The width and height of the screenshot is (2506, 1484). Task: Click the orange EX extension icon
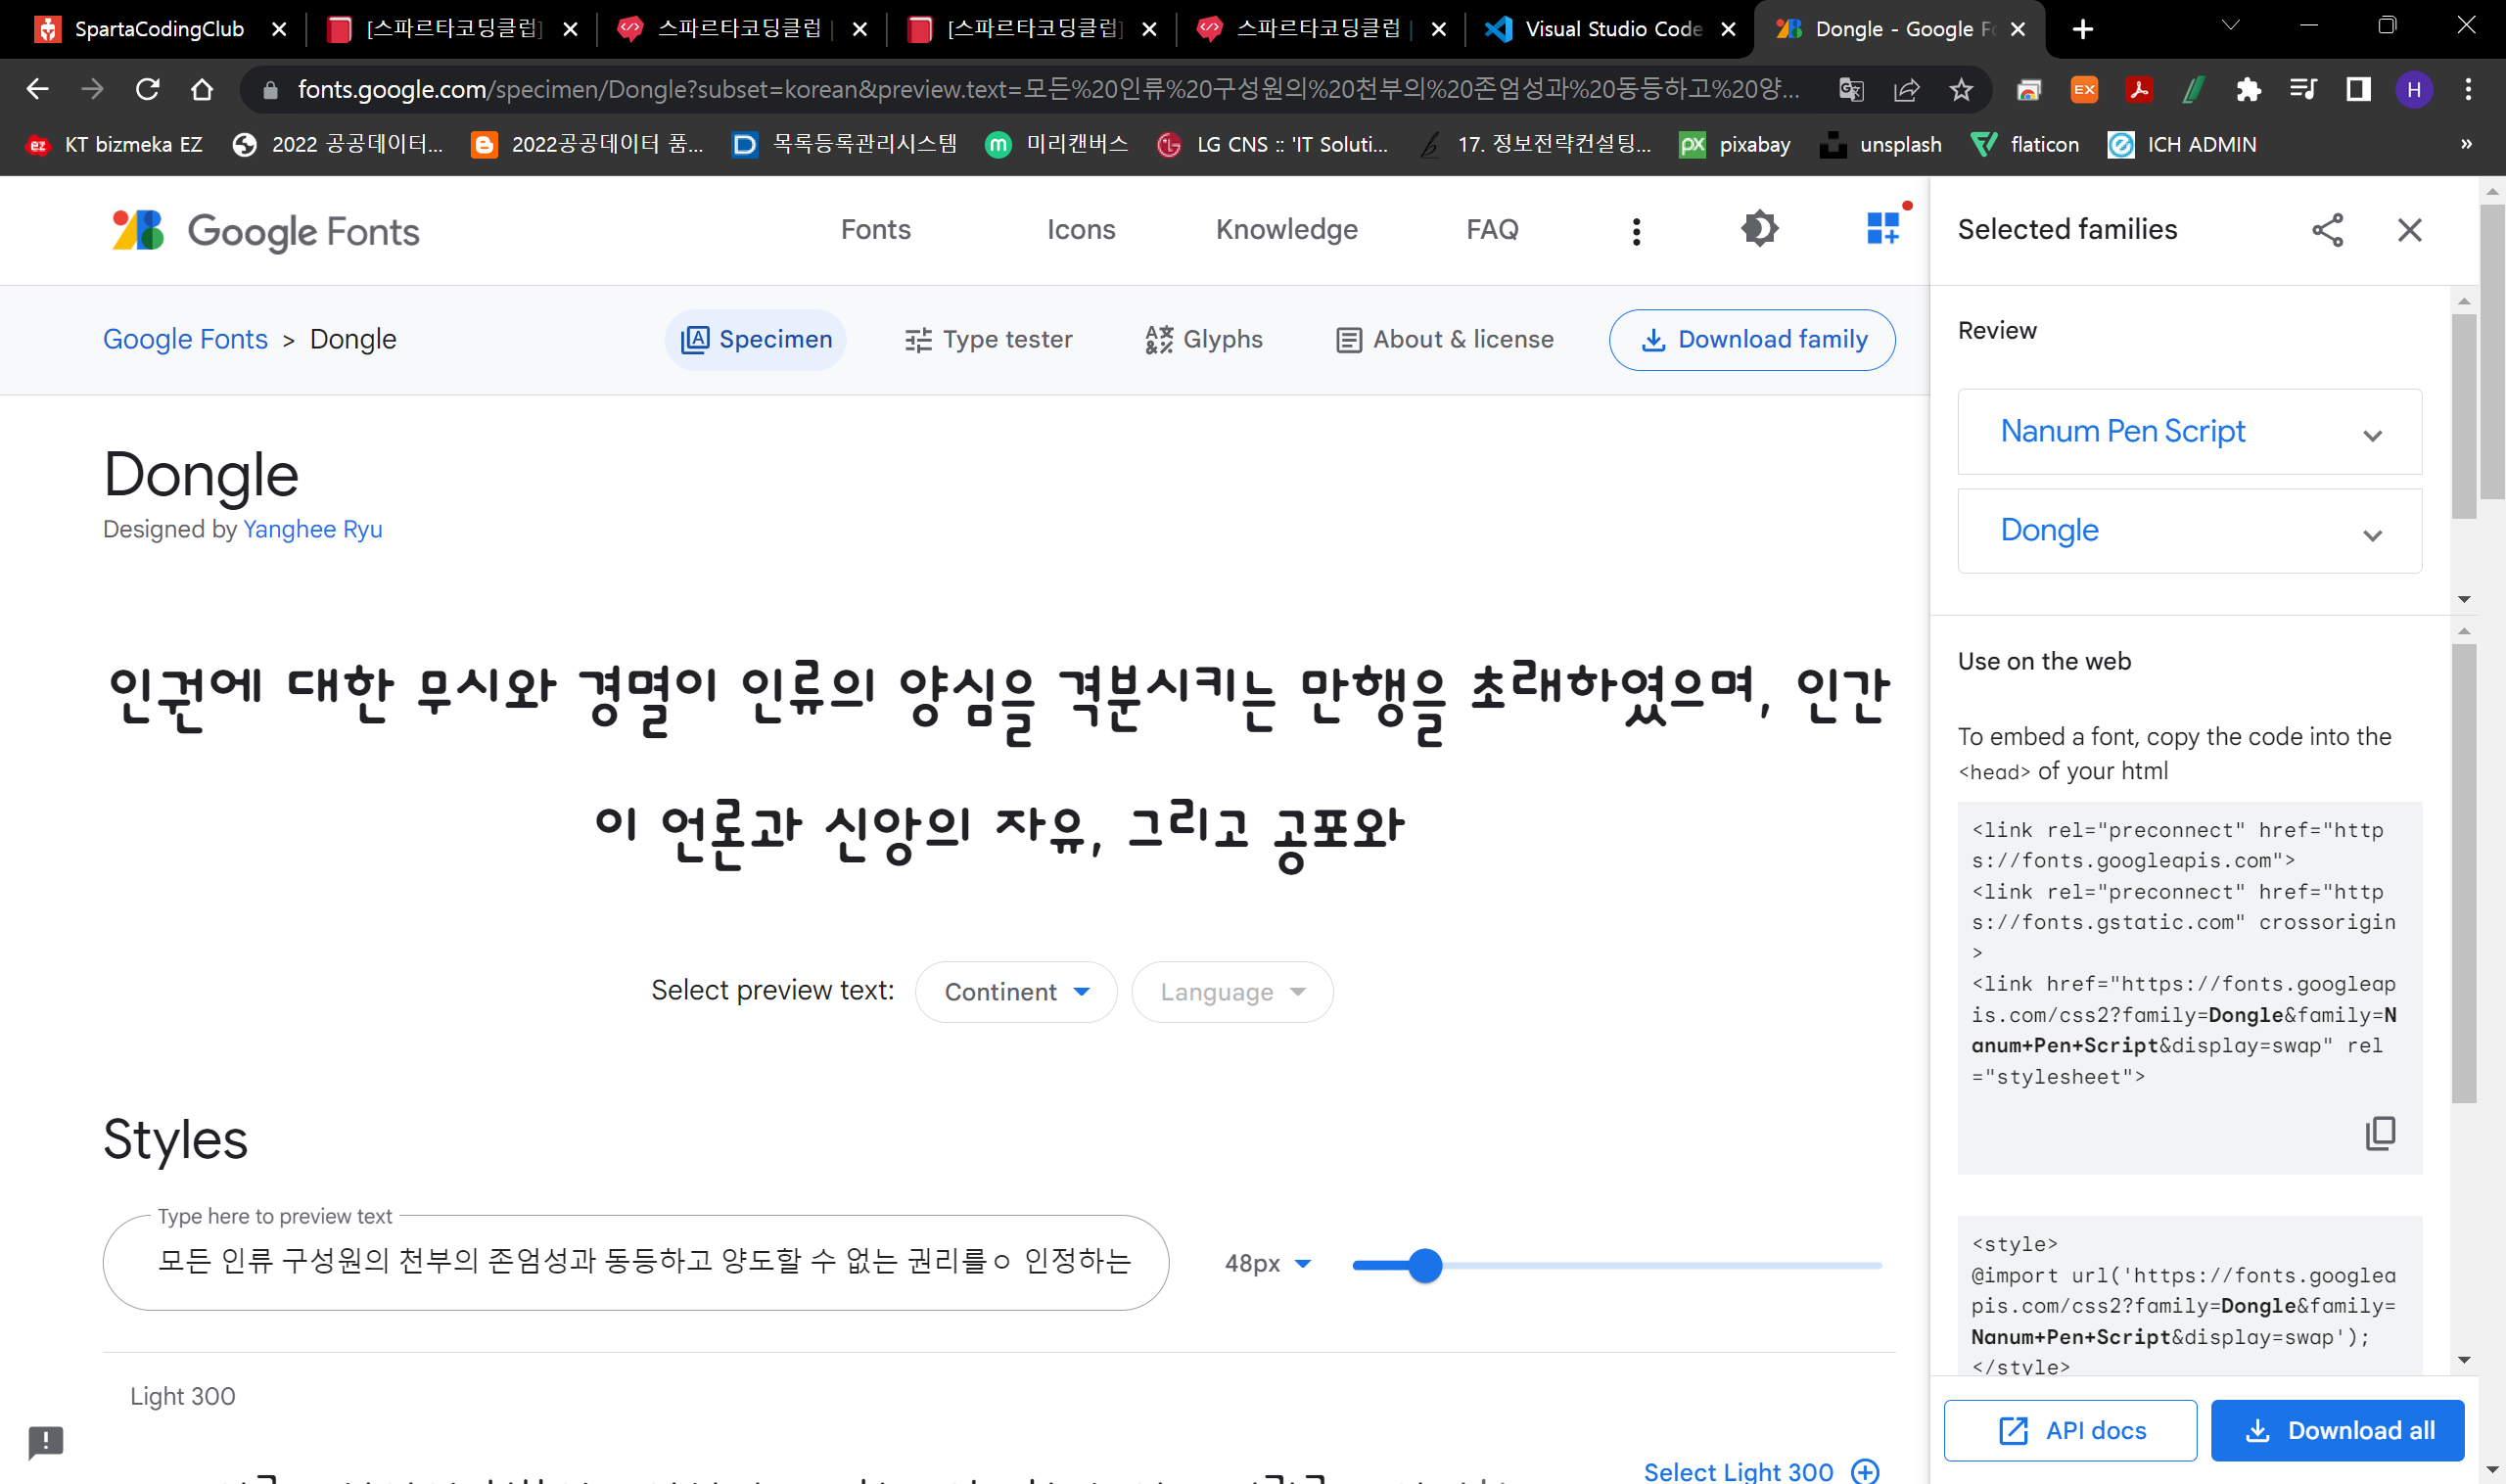click(2084, 90)
